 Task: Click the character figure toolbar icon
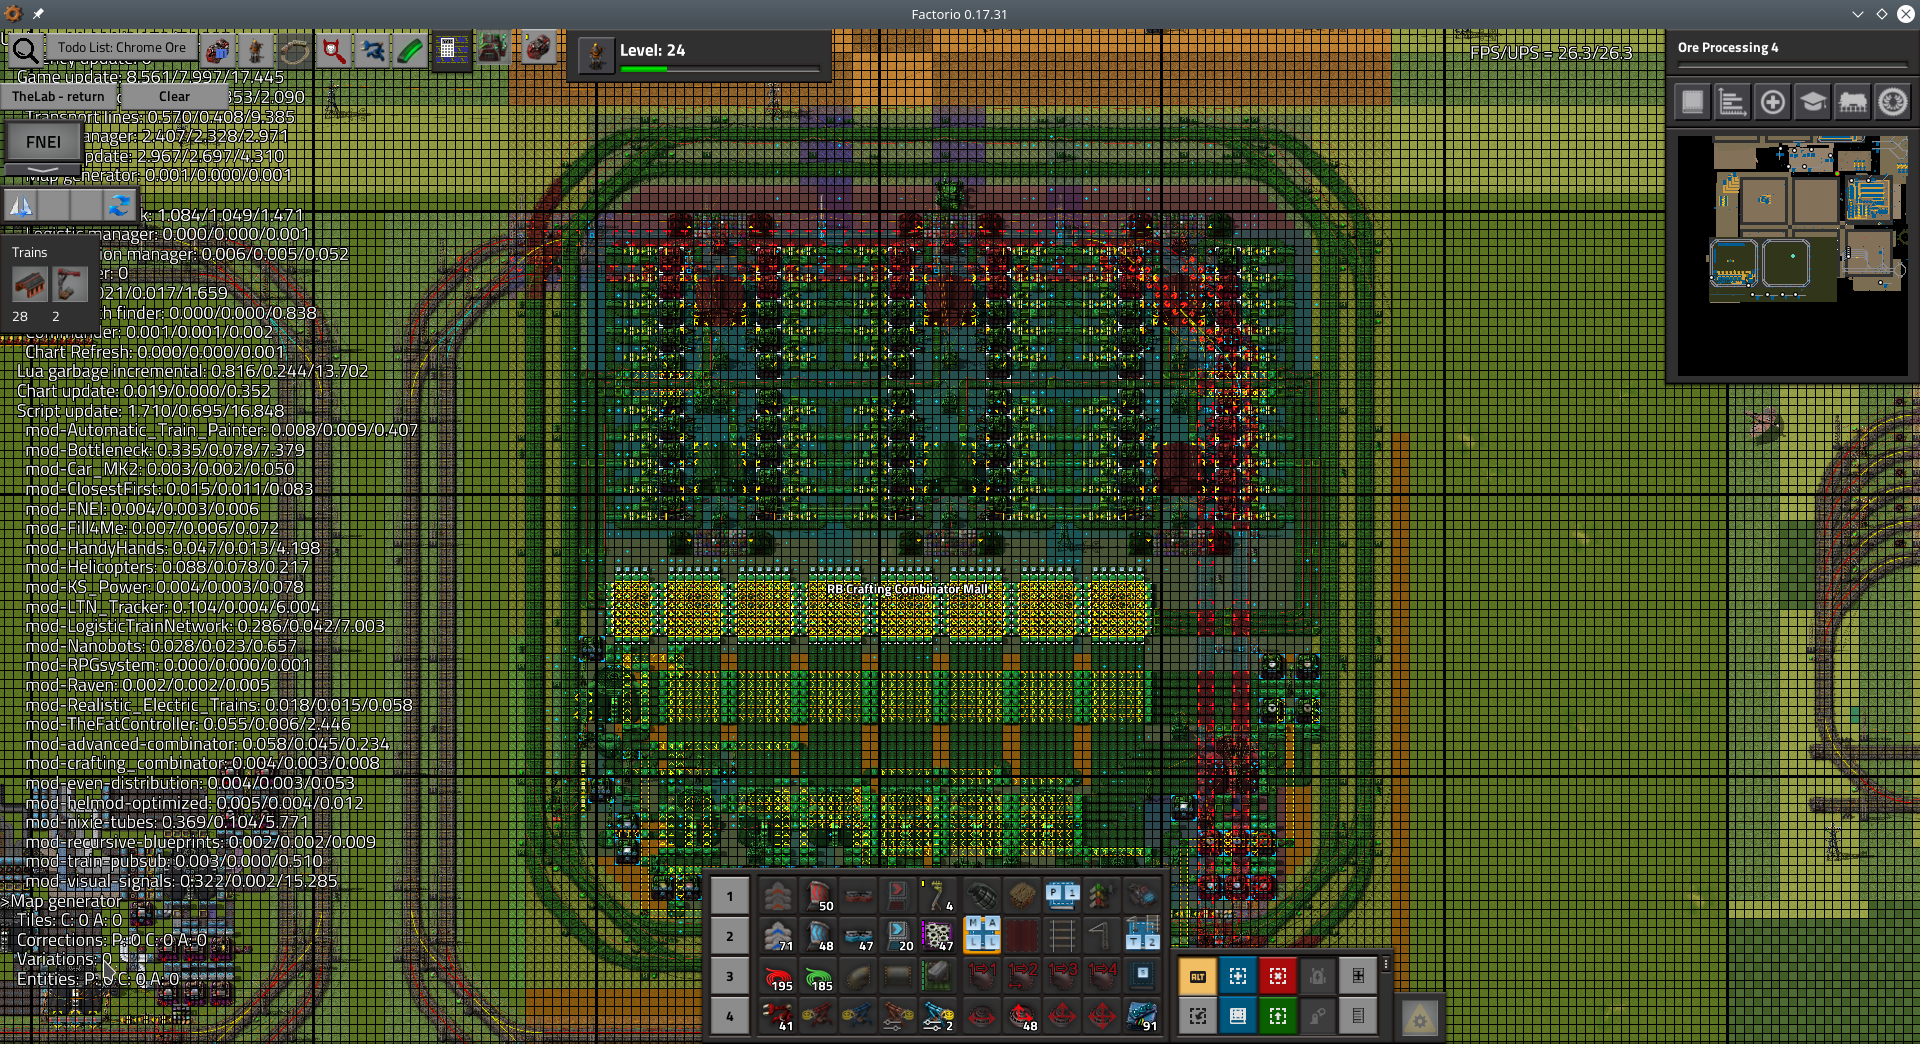tap(256, 50)
